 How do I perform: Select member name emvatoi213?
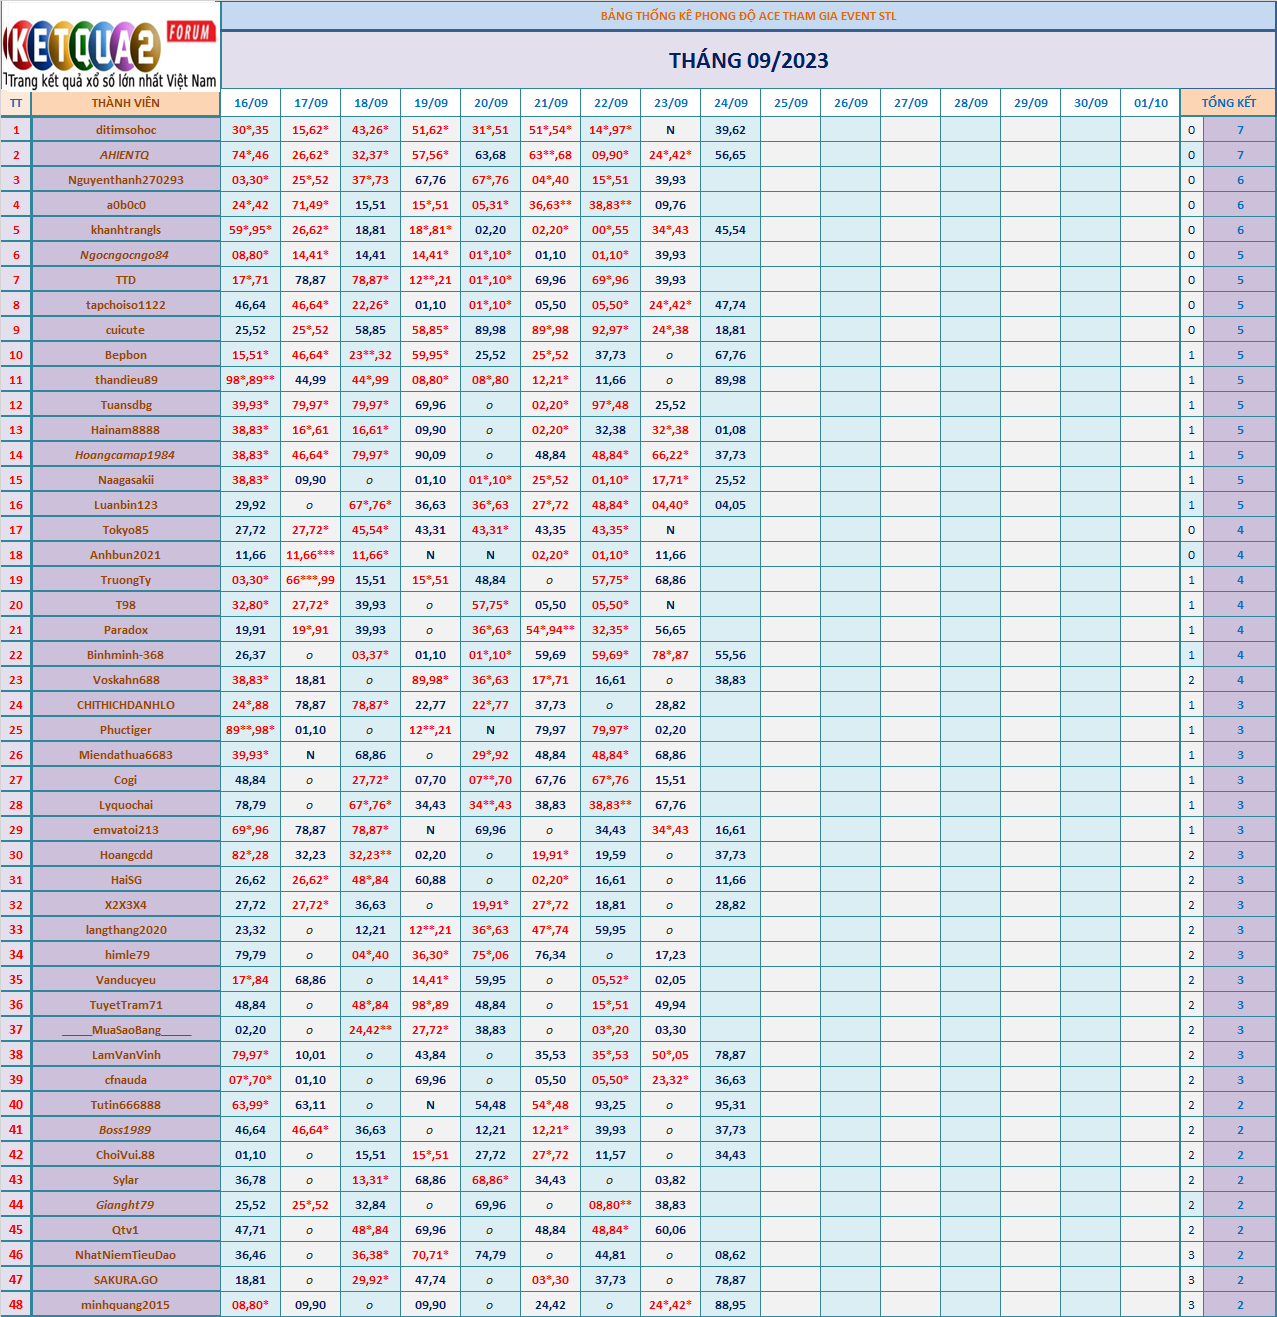click(126, 830)
